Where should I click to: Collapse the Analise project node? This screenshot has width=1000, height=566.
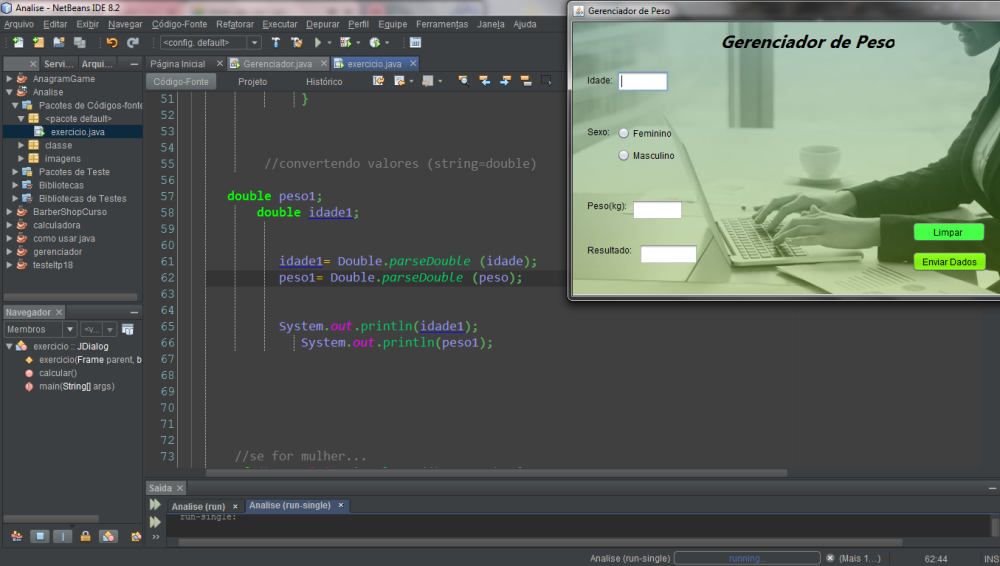click(9, 92)
